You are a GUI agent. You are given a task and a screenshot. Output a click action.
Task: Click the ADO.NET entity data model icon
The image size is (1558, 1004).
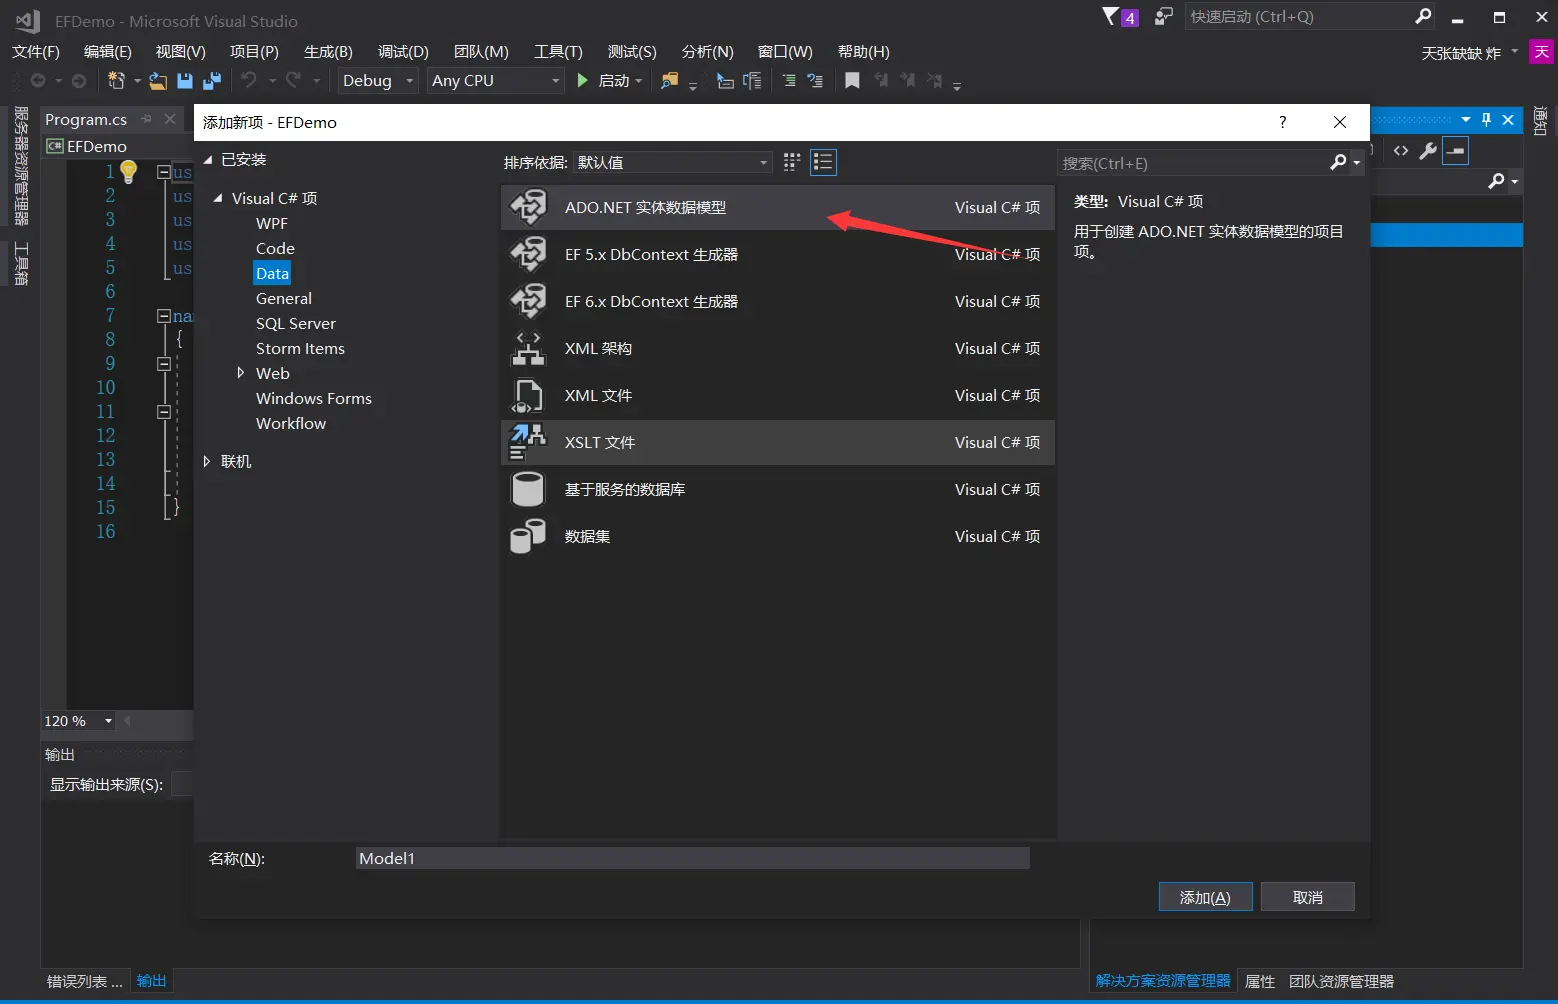point(528,207)
